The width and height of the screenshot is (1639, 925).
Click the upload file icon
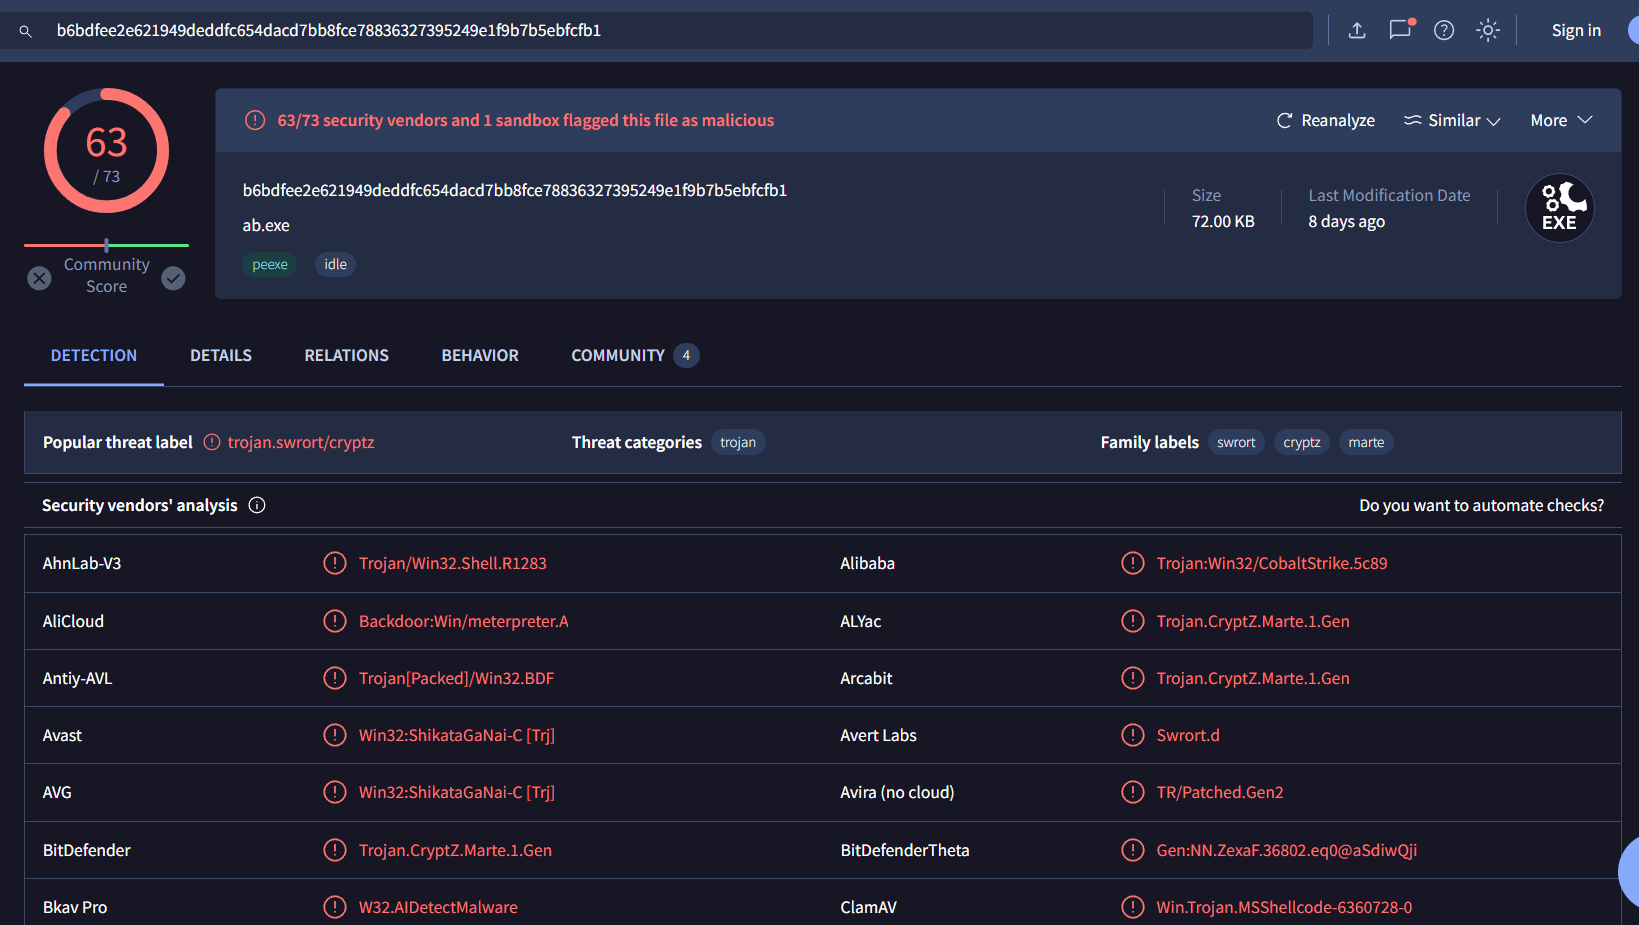pyautogui.click(x=1357, y=30)
